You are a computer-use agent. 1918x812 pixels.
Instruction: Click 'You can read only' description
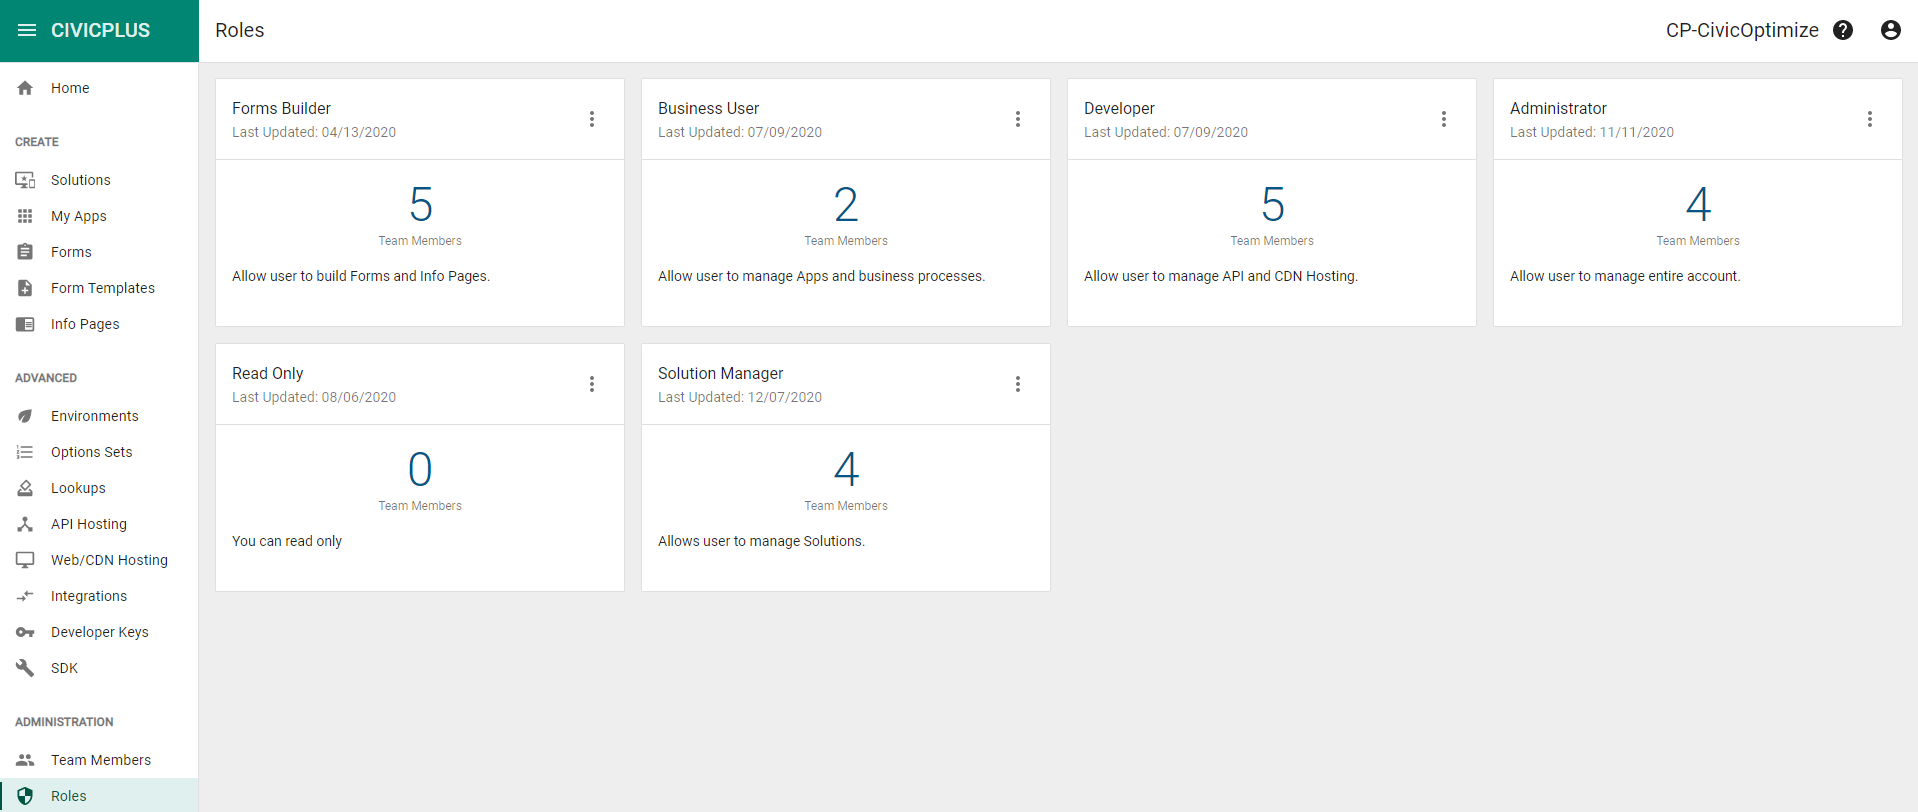(x=287, y=541)
